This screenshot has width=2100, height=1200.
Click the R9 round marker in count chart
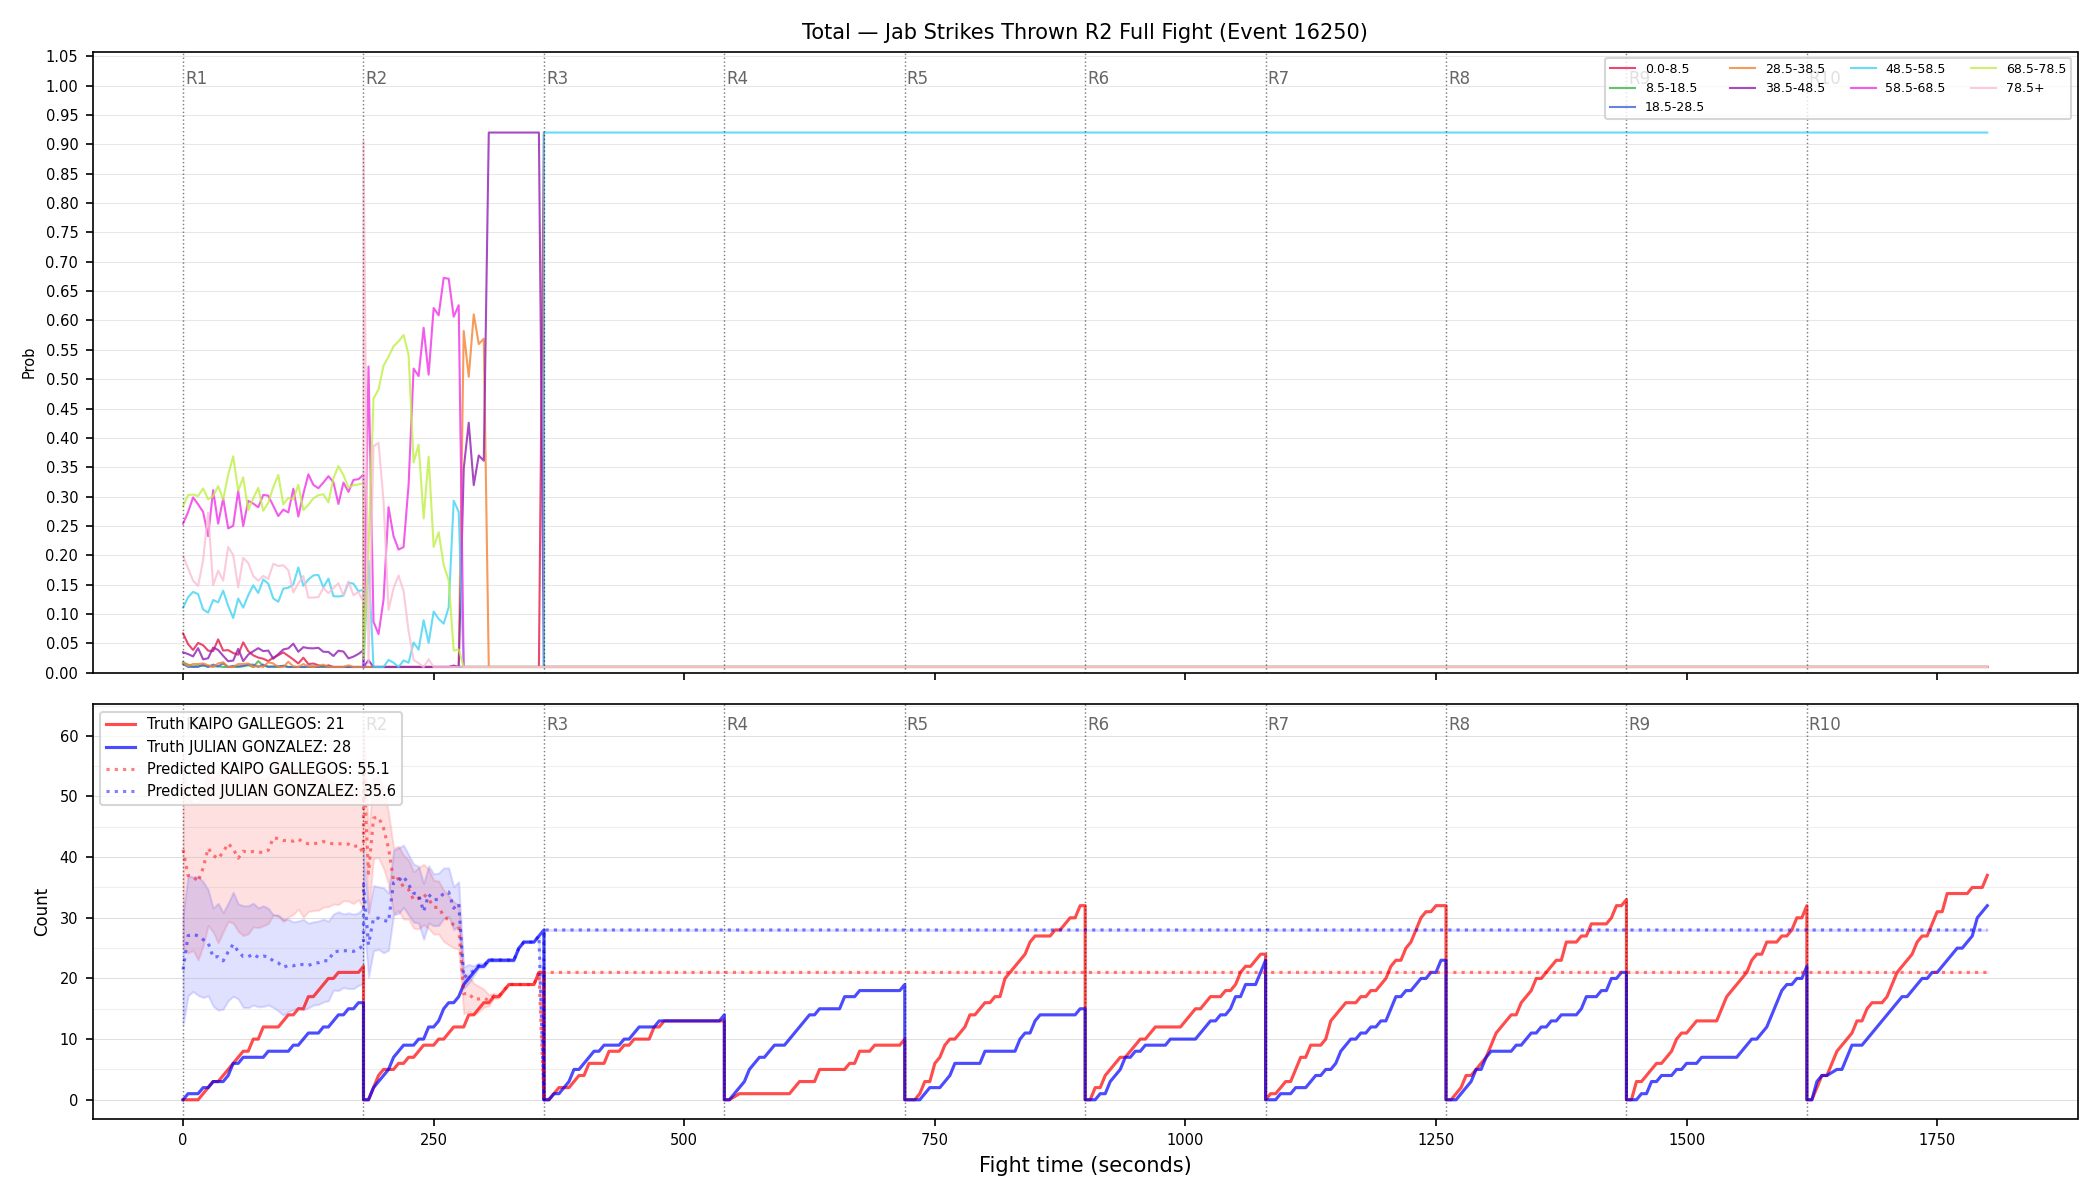[1640, 724]
